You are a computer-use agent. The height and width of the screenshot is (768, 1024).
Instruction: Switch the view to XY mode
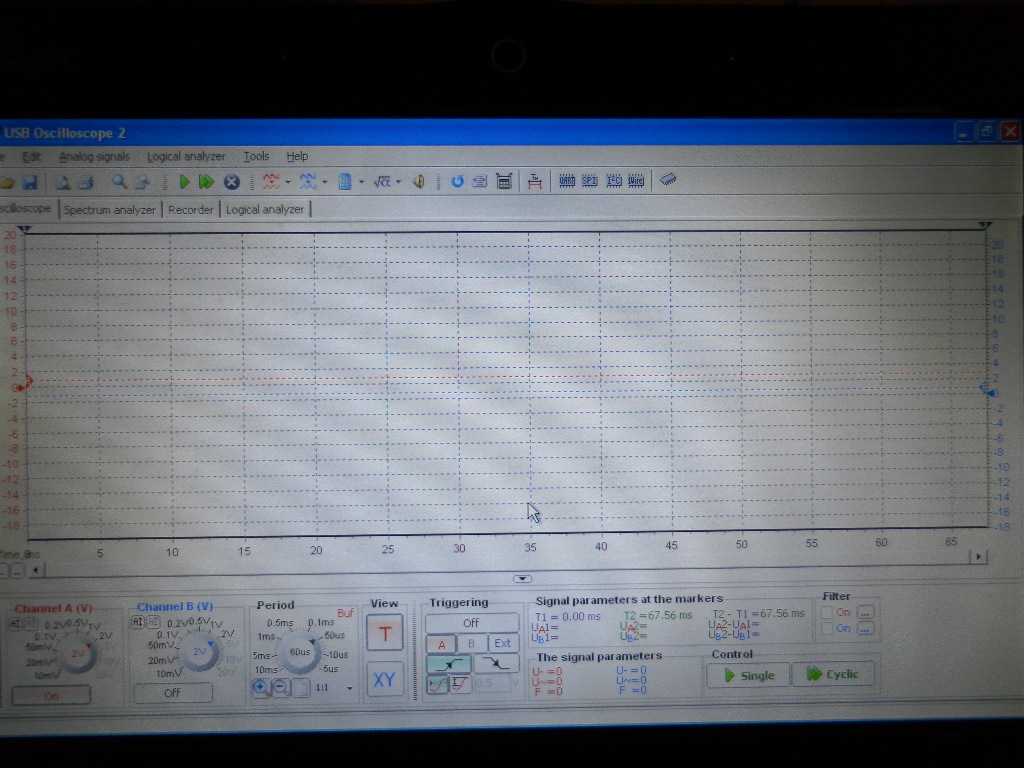384,679
